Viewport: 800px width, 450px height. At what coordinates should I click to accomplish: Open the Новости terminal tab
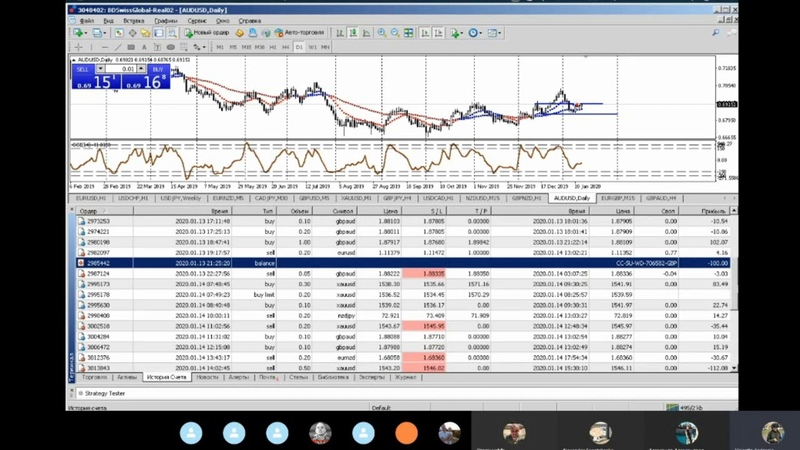pos(207,377)
